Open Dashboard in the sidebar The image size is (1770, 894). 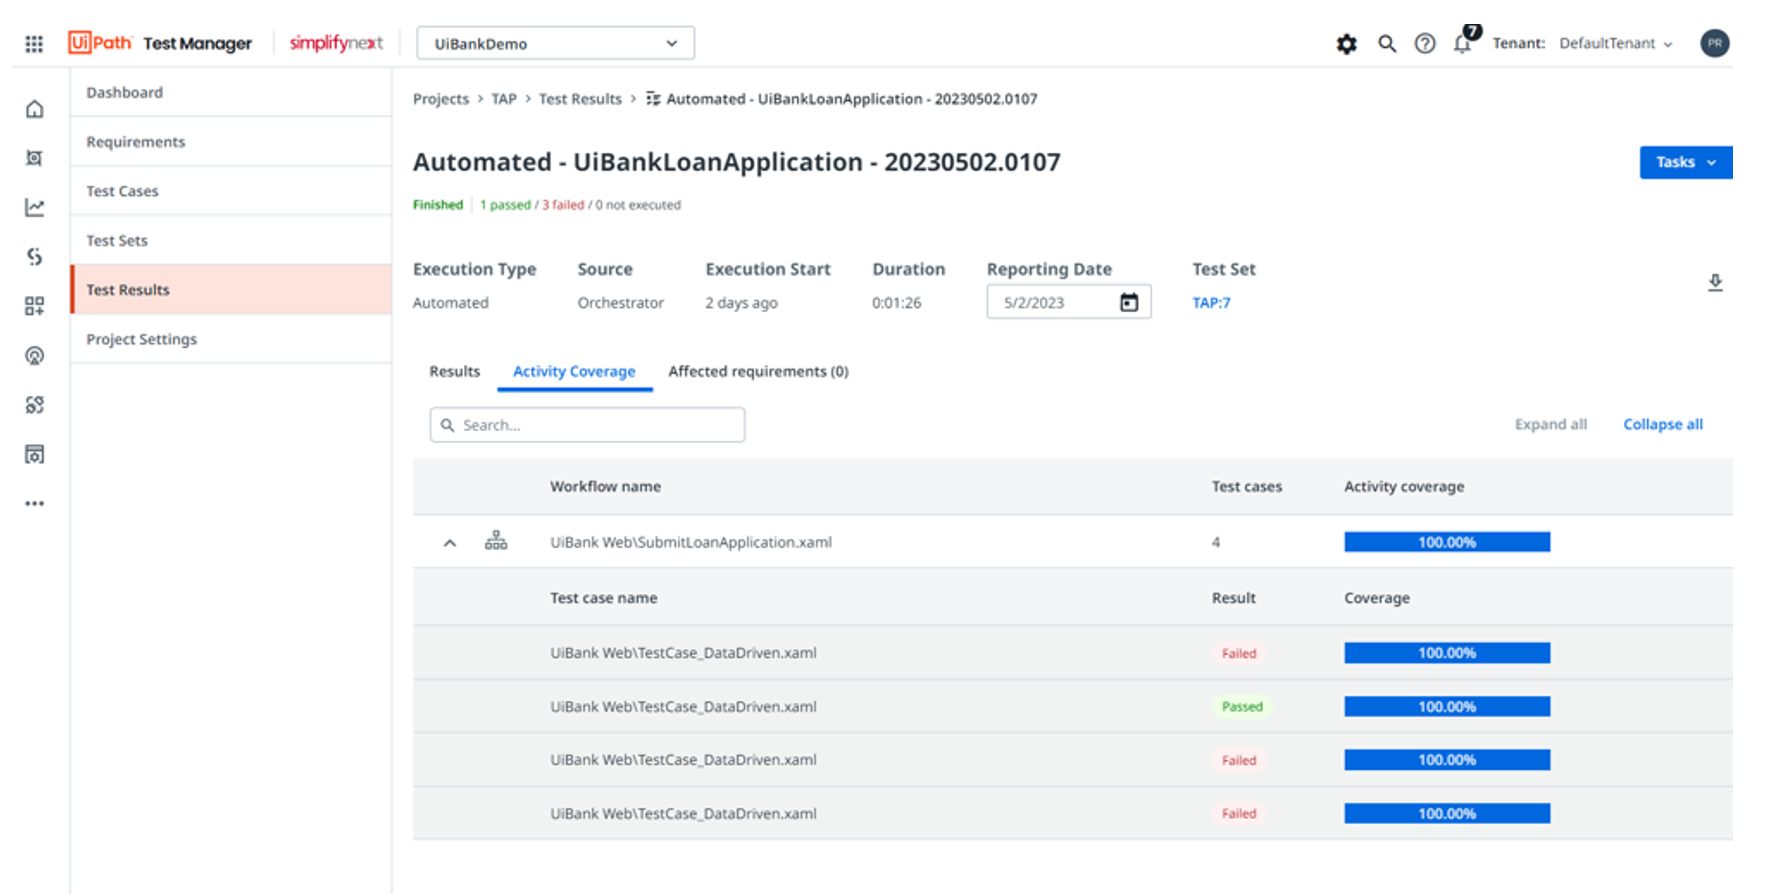click(x=231, y=92)
